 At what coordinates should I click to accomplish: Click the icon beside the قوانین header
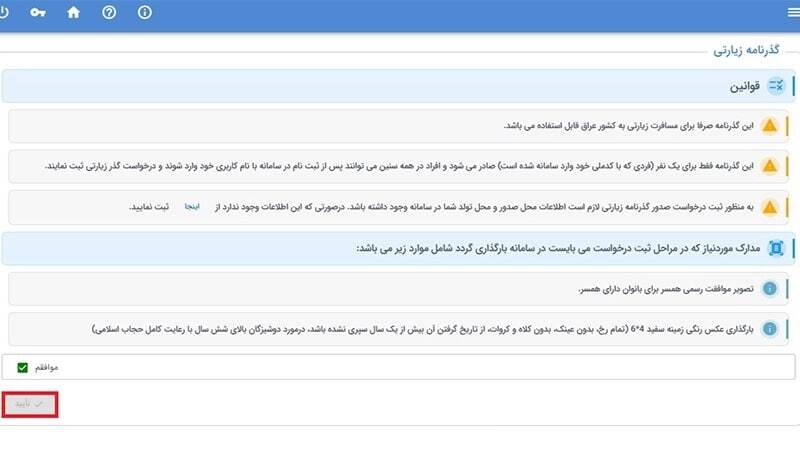pos(775,86)
